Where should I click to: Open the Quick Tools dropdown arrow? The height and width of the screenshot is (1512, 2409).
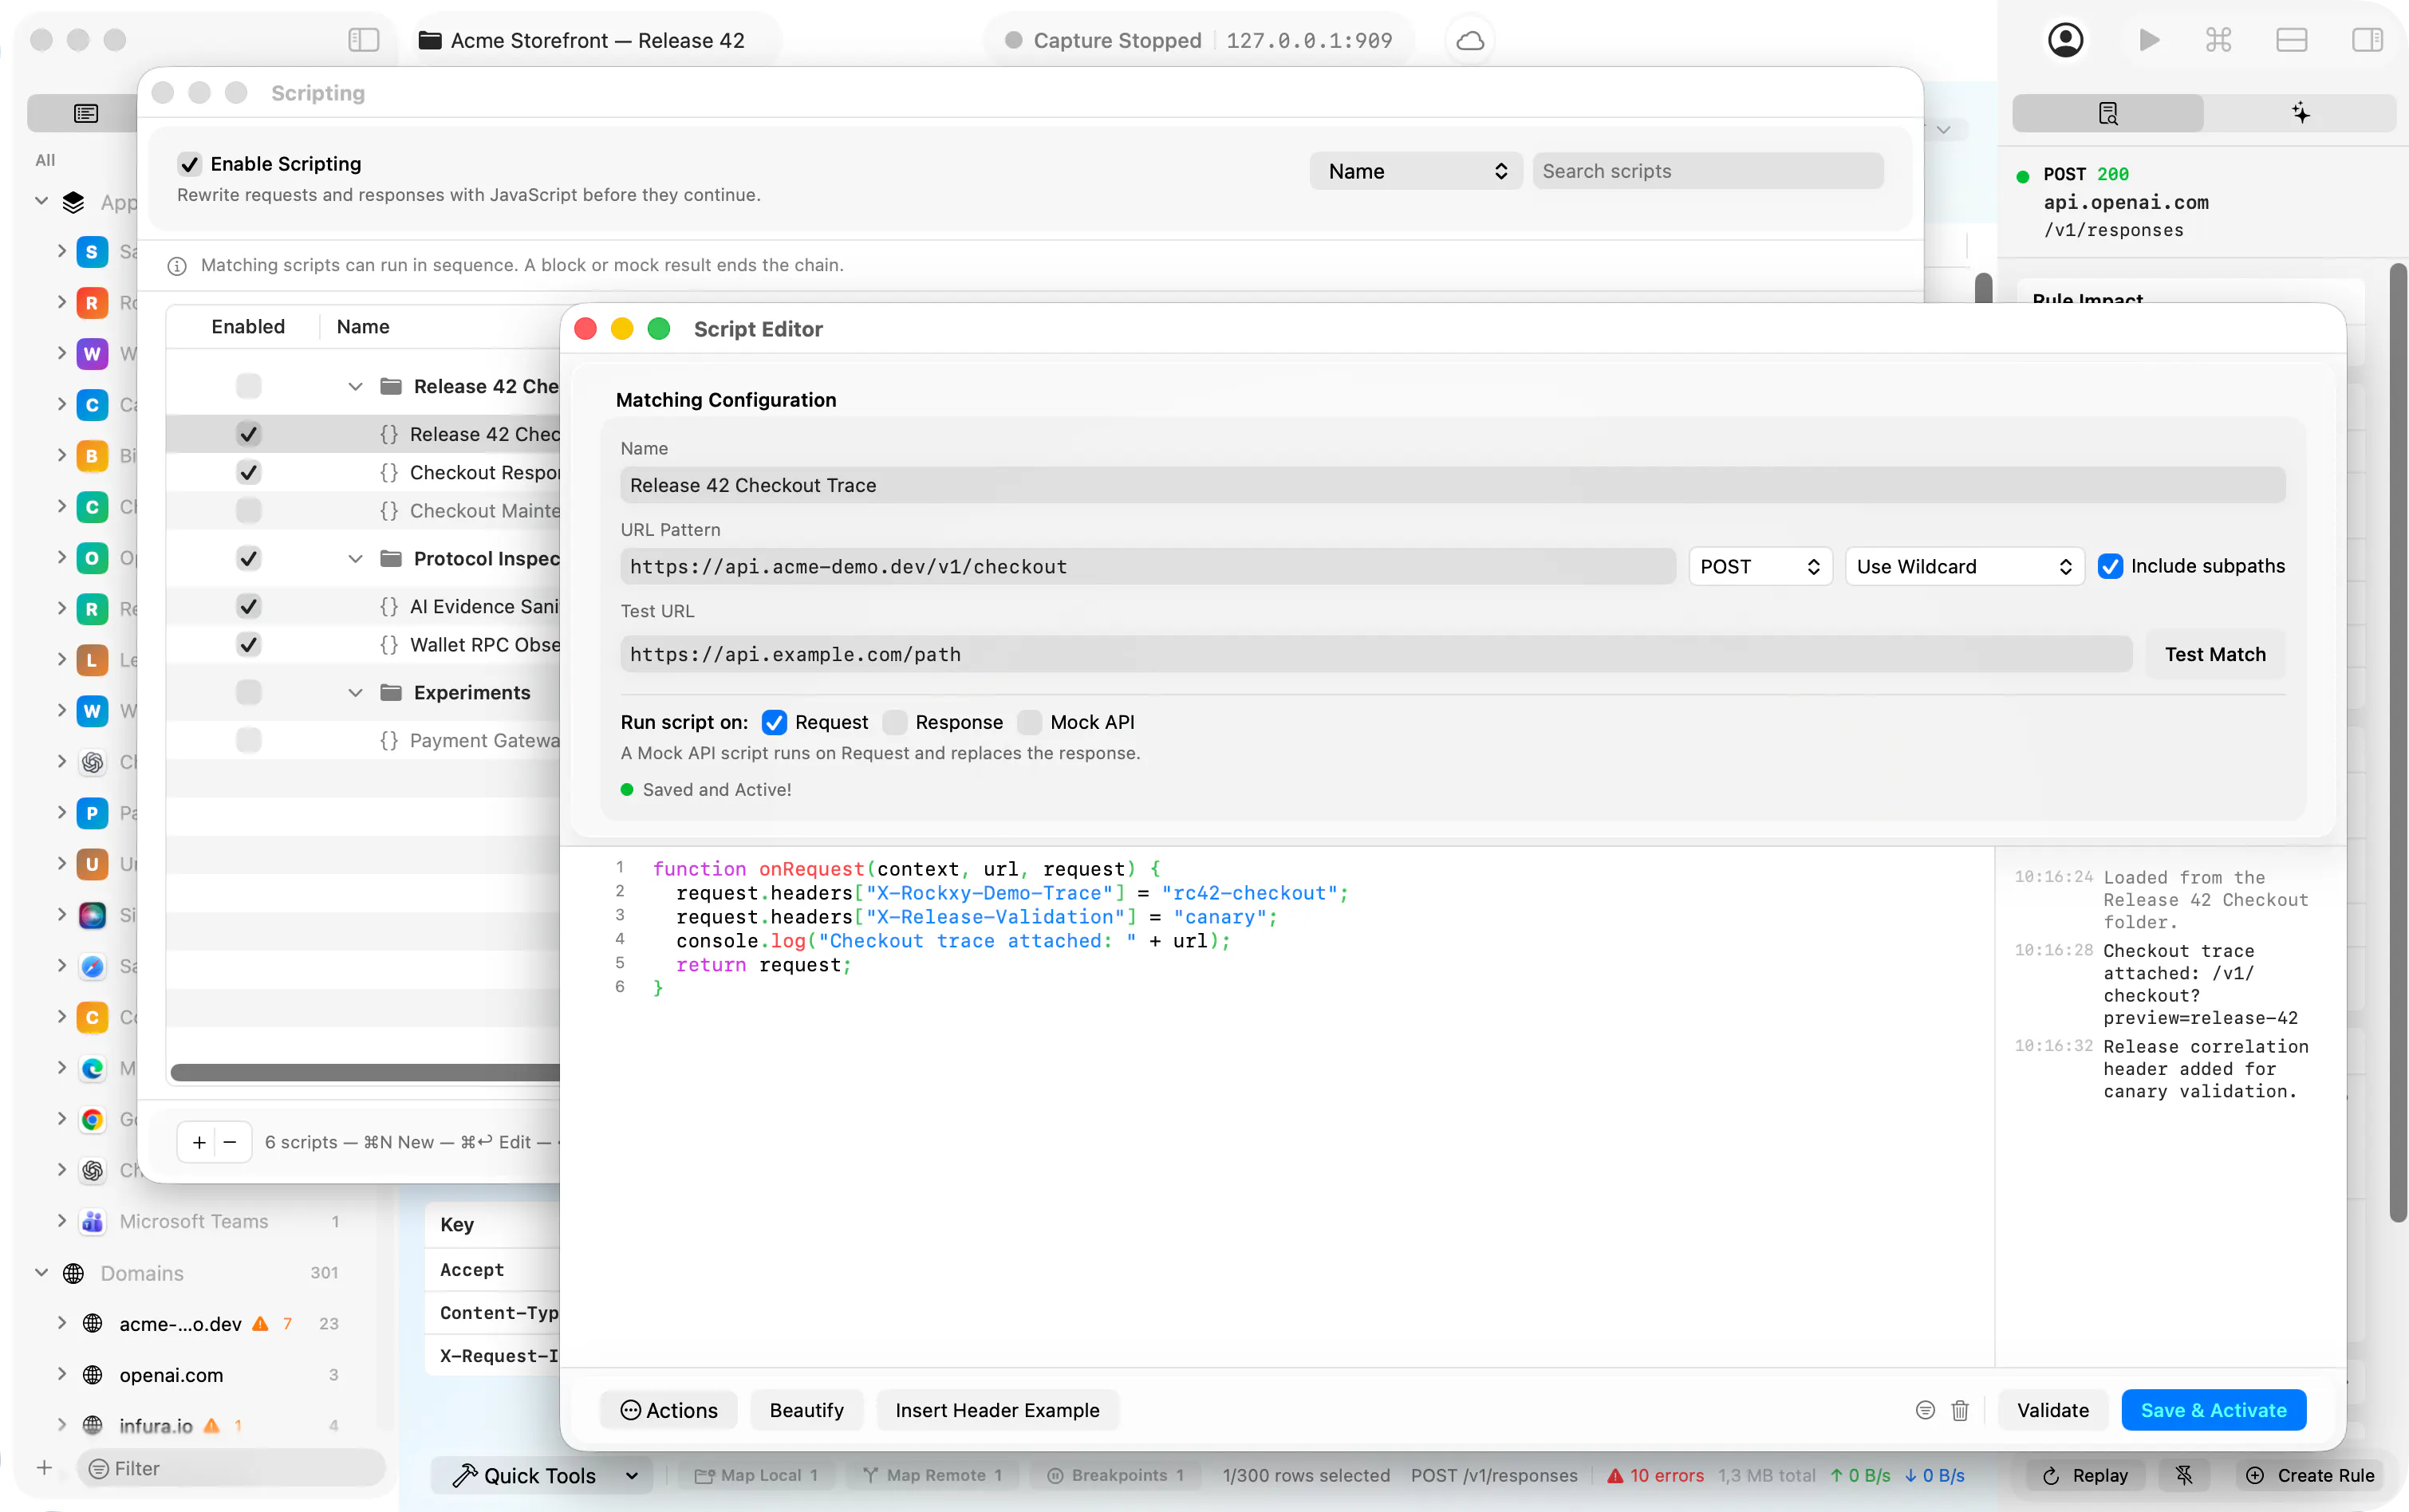(632, 1475)
